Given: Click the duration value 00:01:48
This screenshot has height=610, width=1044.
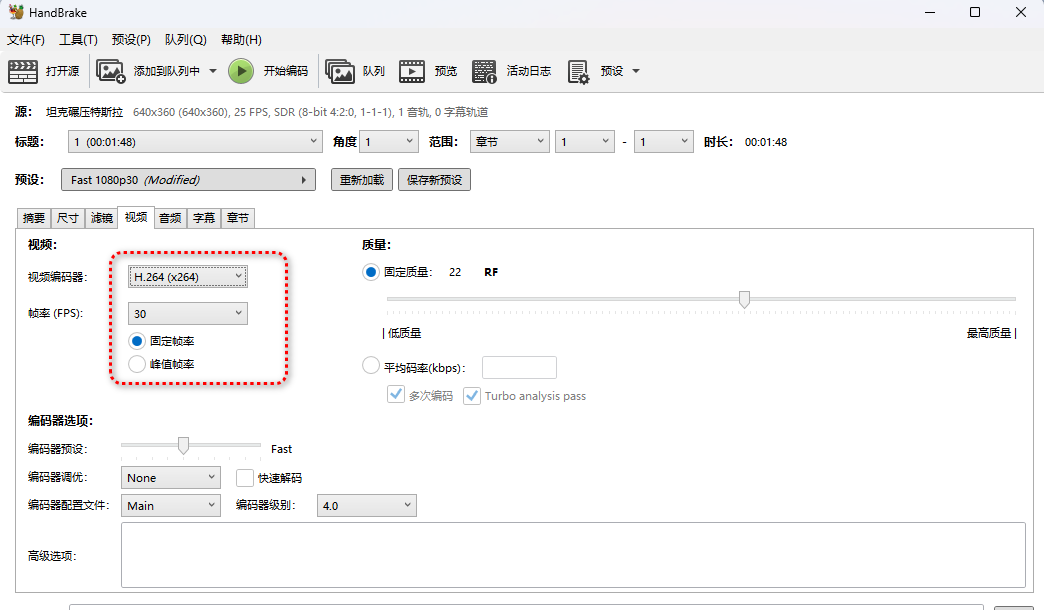Looking at the screenshot, I should click(x=766, y=142).
